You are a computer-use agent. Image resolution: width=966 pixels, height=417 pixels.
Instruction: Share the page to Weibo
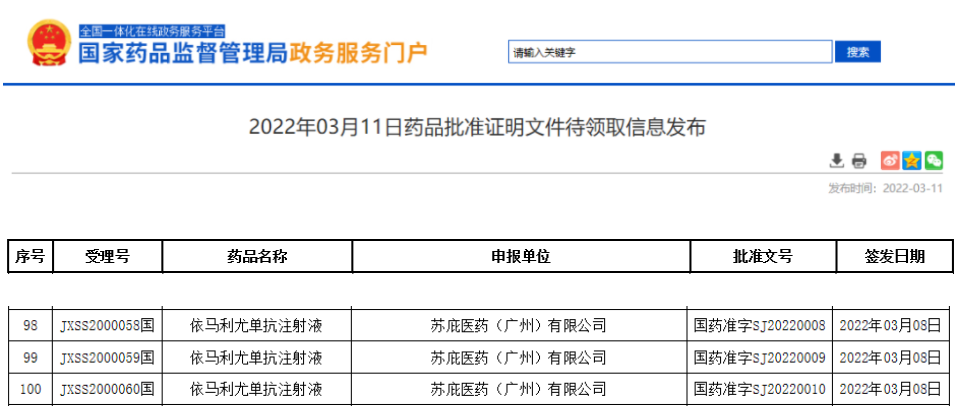(889, 161)
